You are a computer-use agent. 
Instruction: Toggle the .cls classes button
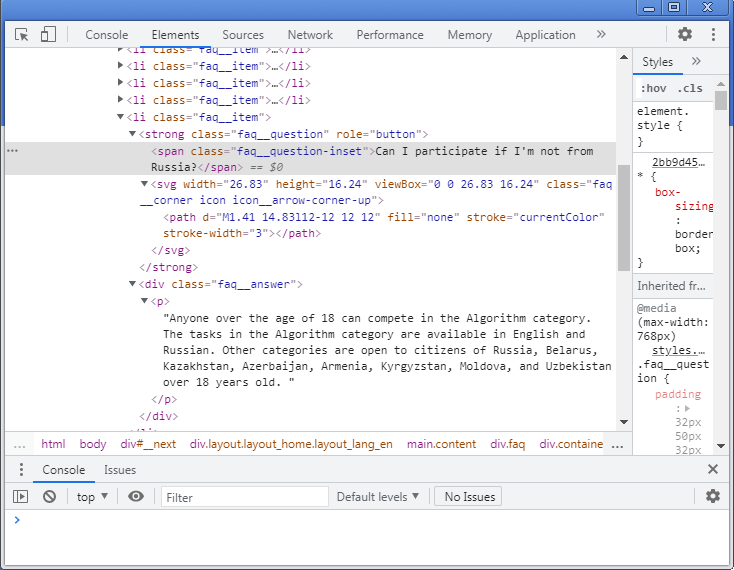[x=690, y=88]
